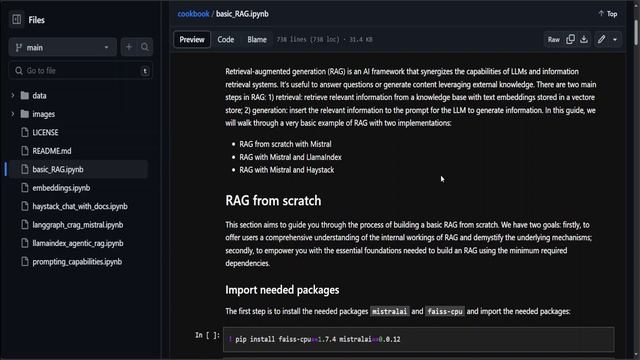Select basic_RAG.ipynb in the file tree
Screen dimensions: 640x360
58,169
